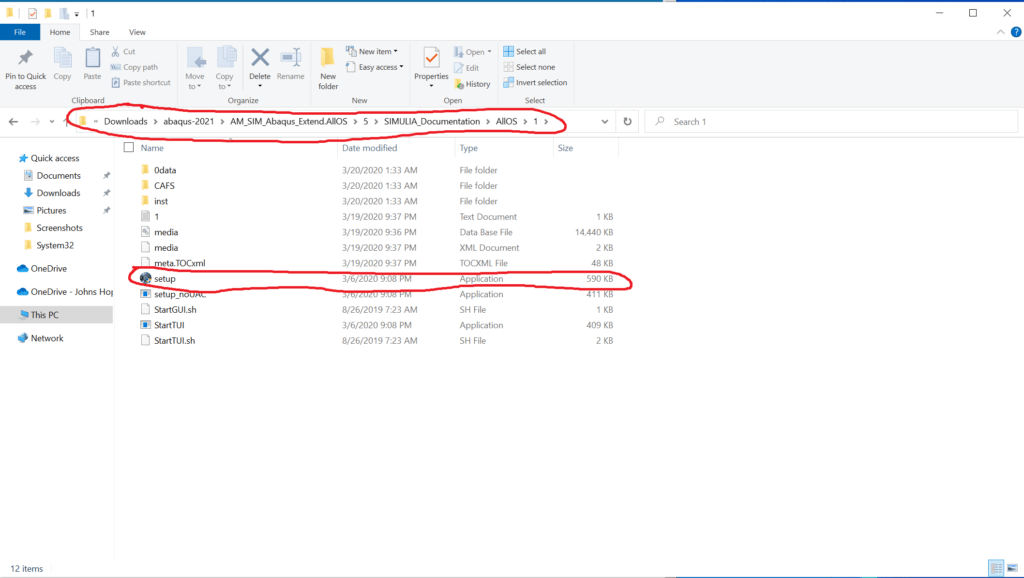
Task: Open the Delete dropdown arrow
Action: (x=260, y=86)
